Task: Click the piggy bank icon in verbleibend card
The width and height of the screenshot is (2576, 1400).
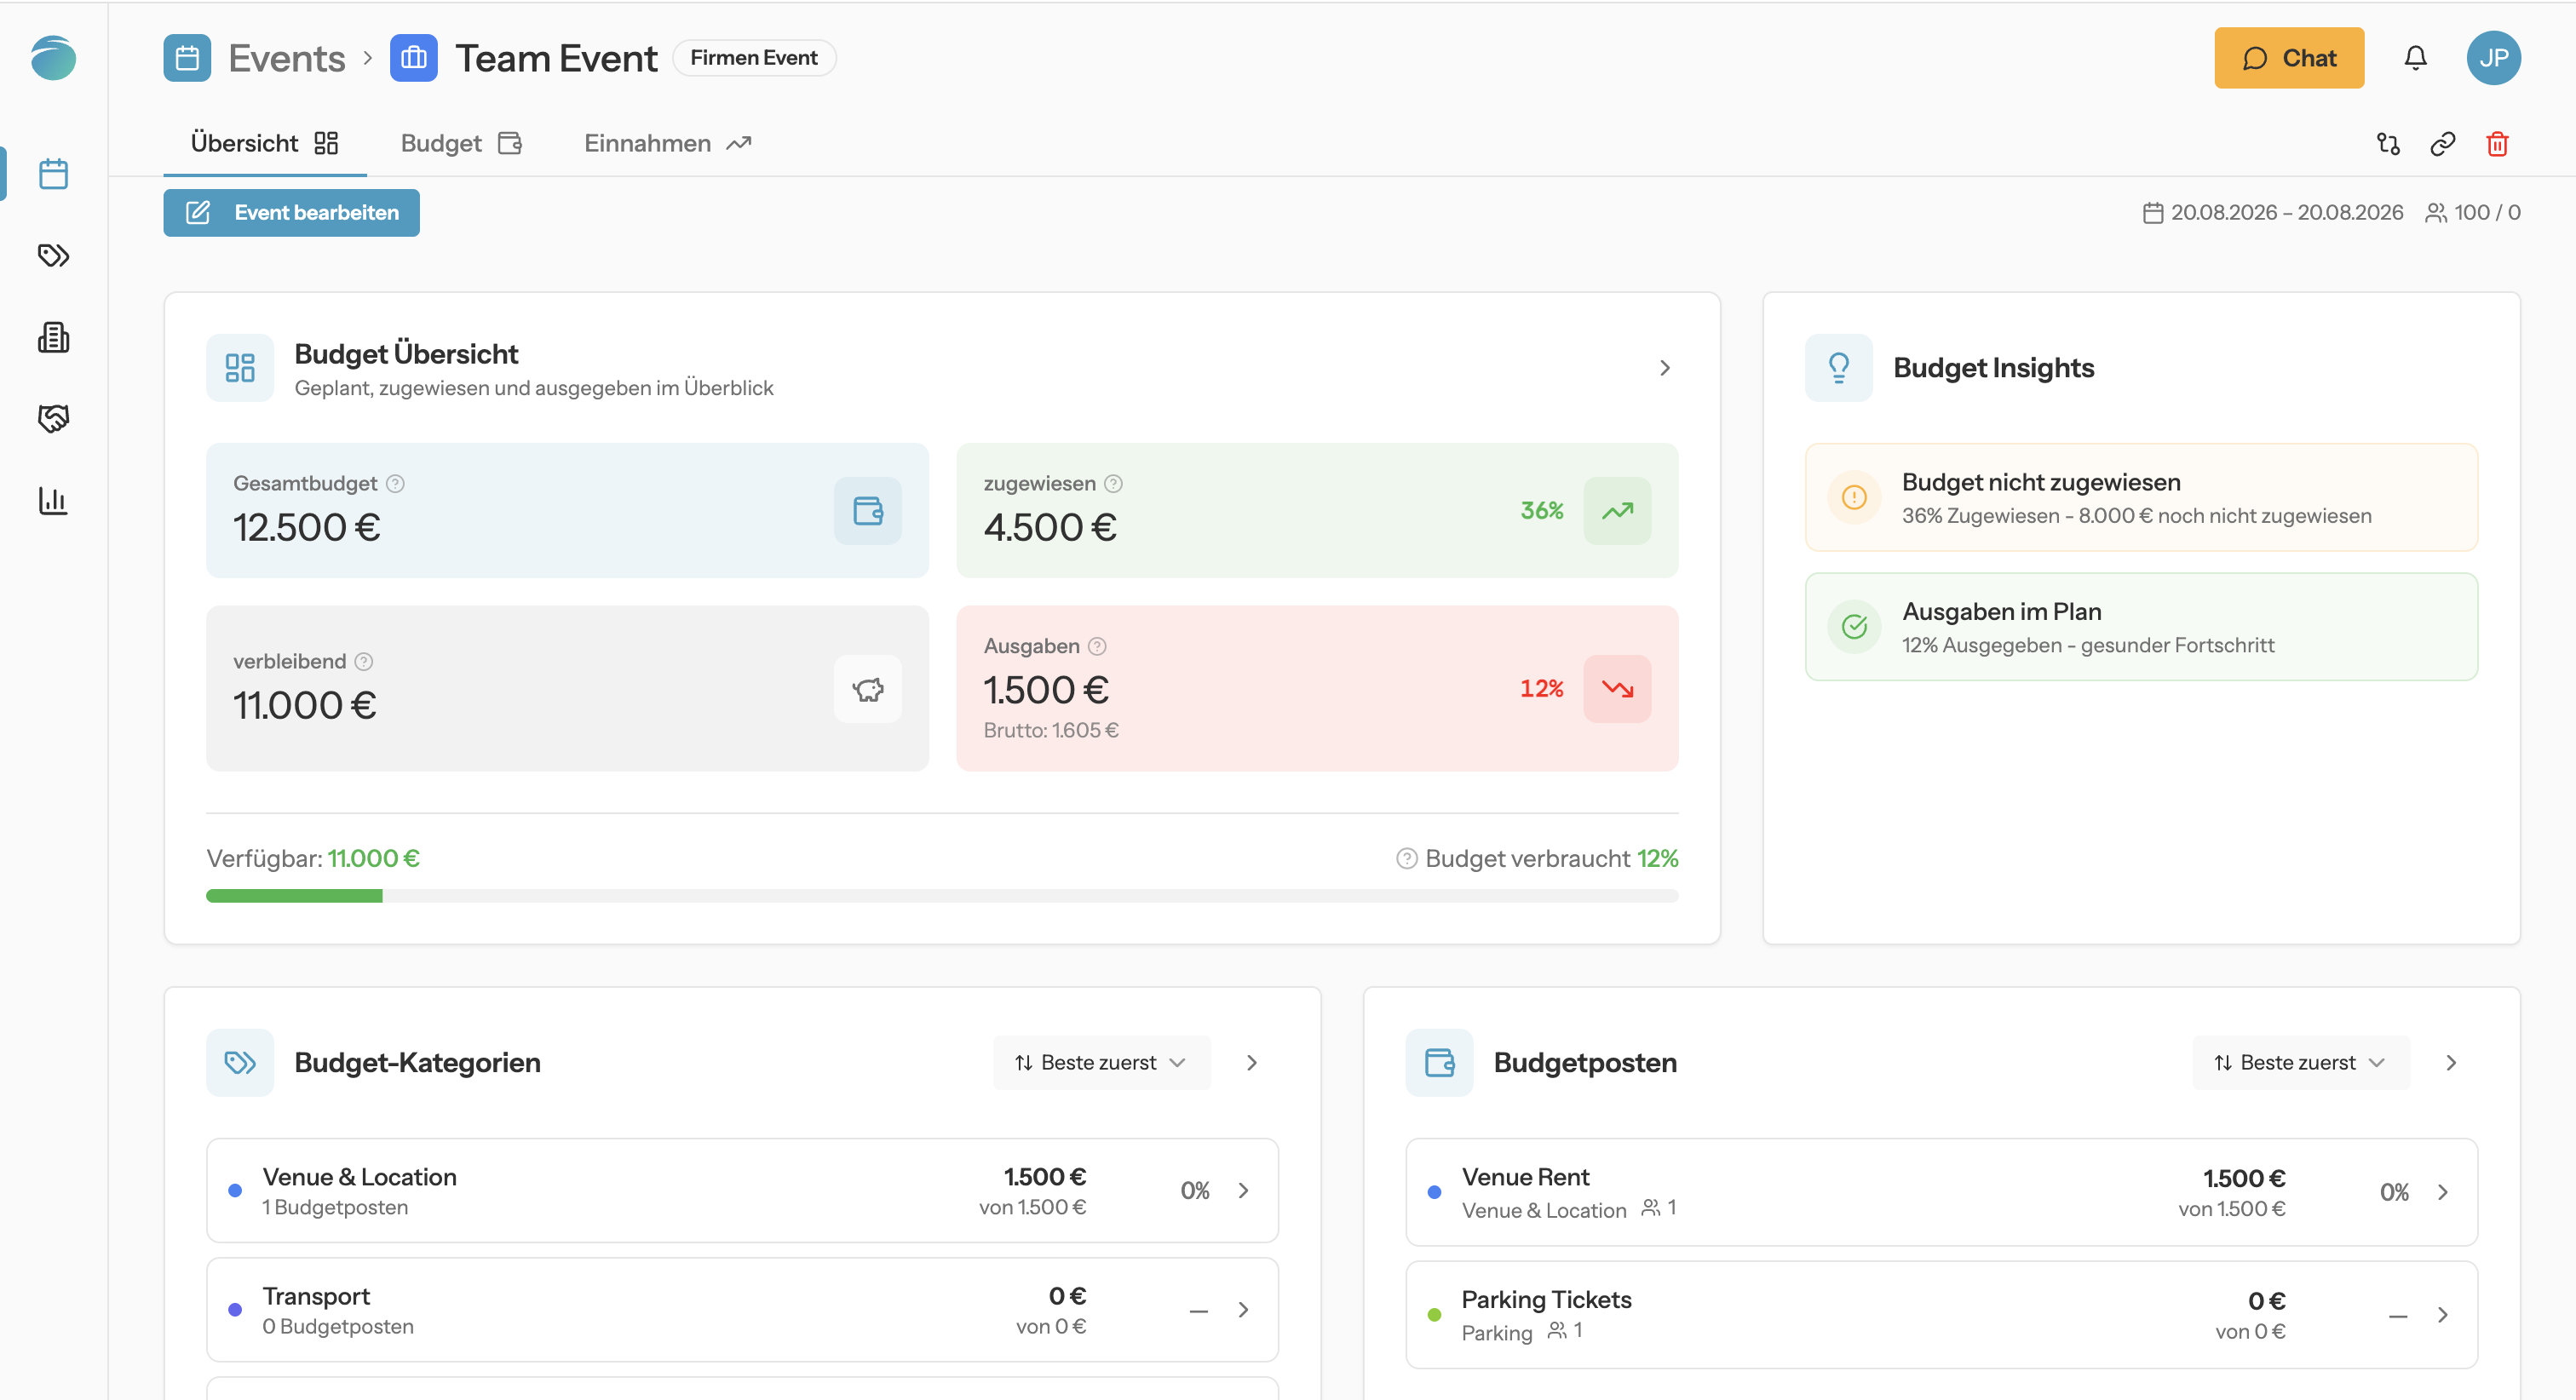Action: tap(868, 689)
